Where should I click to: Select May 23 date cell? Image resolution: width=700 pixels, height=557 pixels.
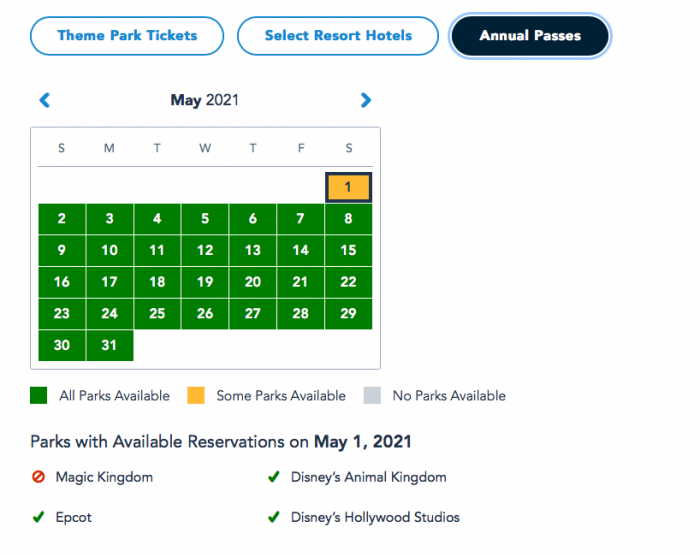point(62,314)
